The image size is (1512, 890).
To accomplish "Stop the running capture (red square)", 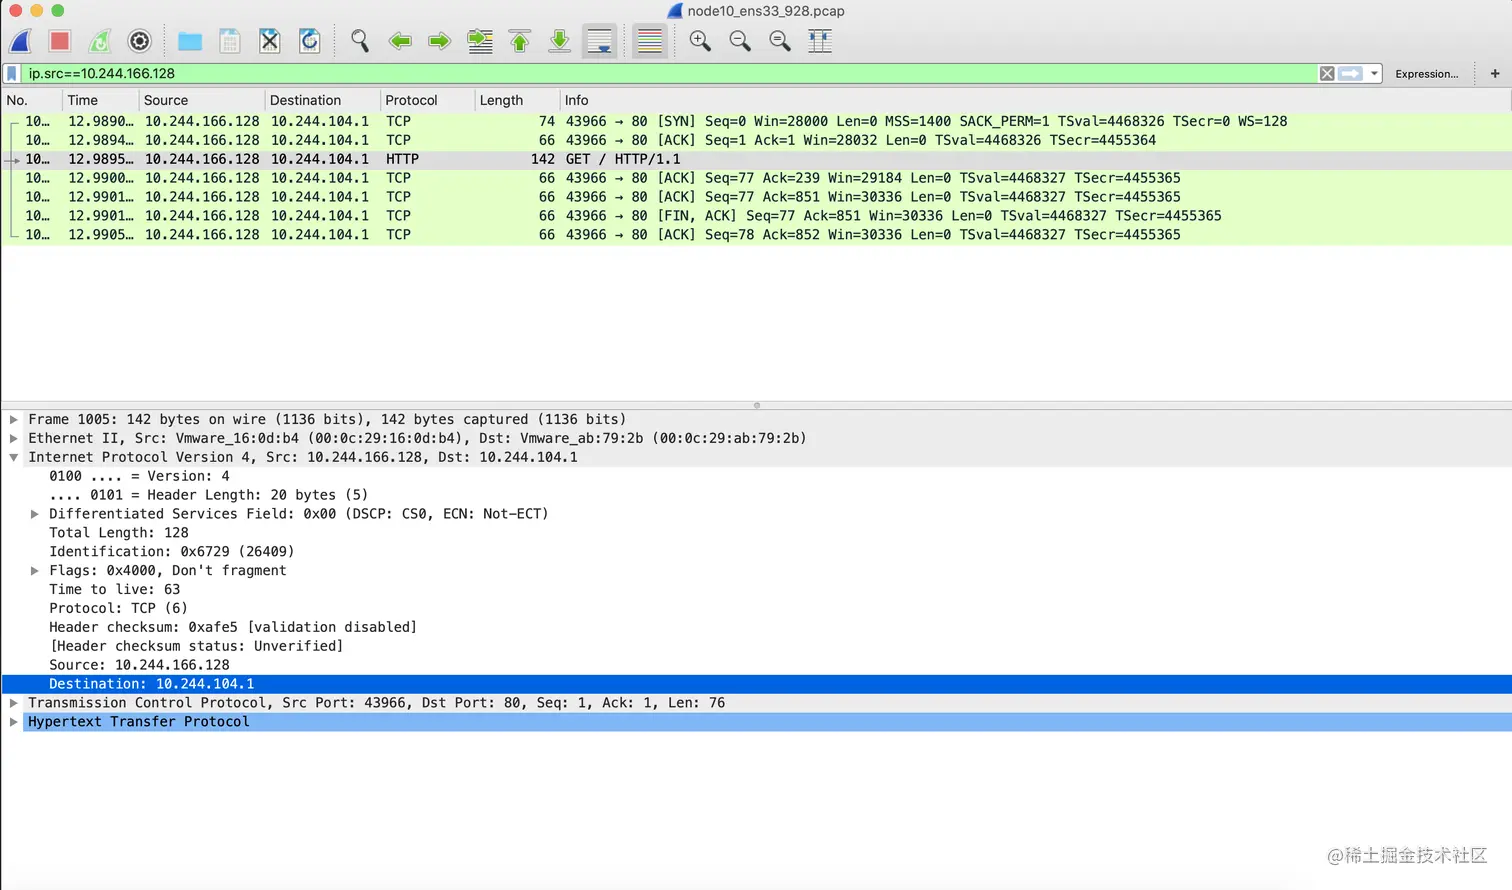I will pos(60,41).
